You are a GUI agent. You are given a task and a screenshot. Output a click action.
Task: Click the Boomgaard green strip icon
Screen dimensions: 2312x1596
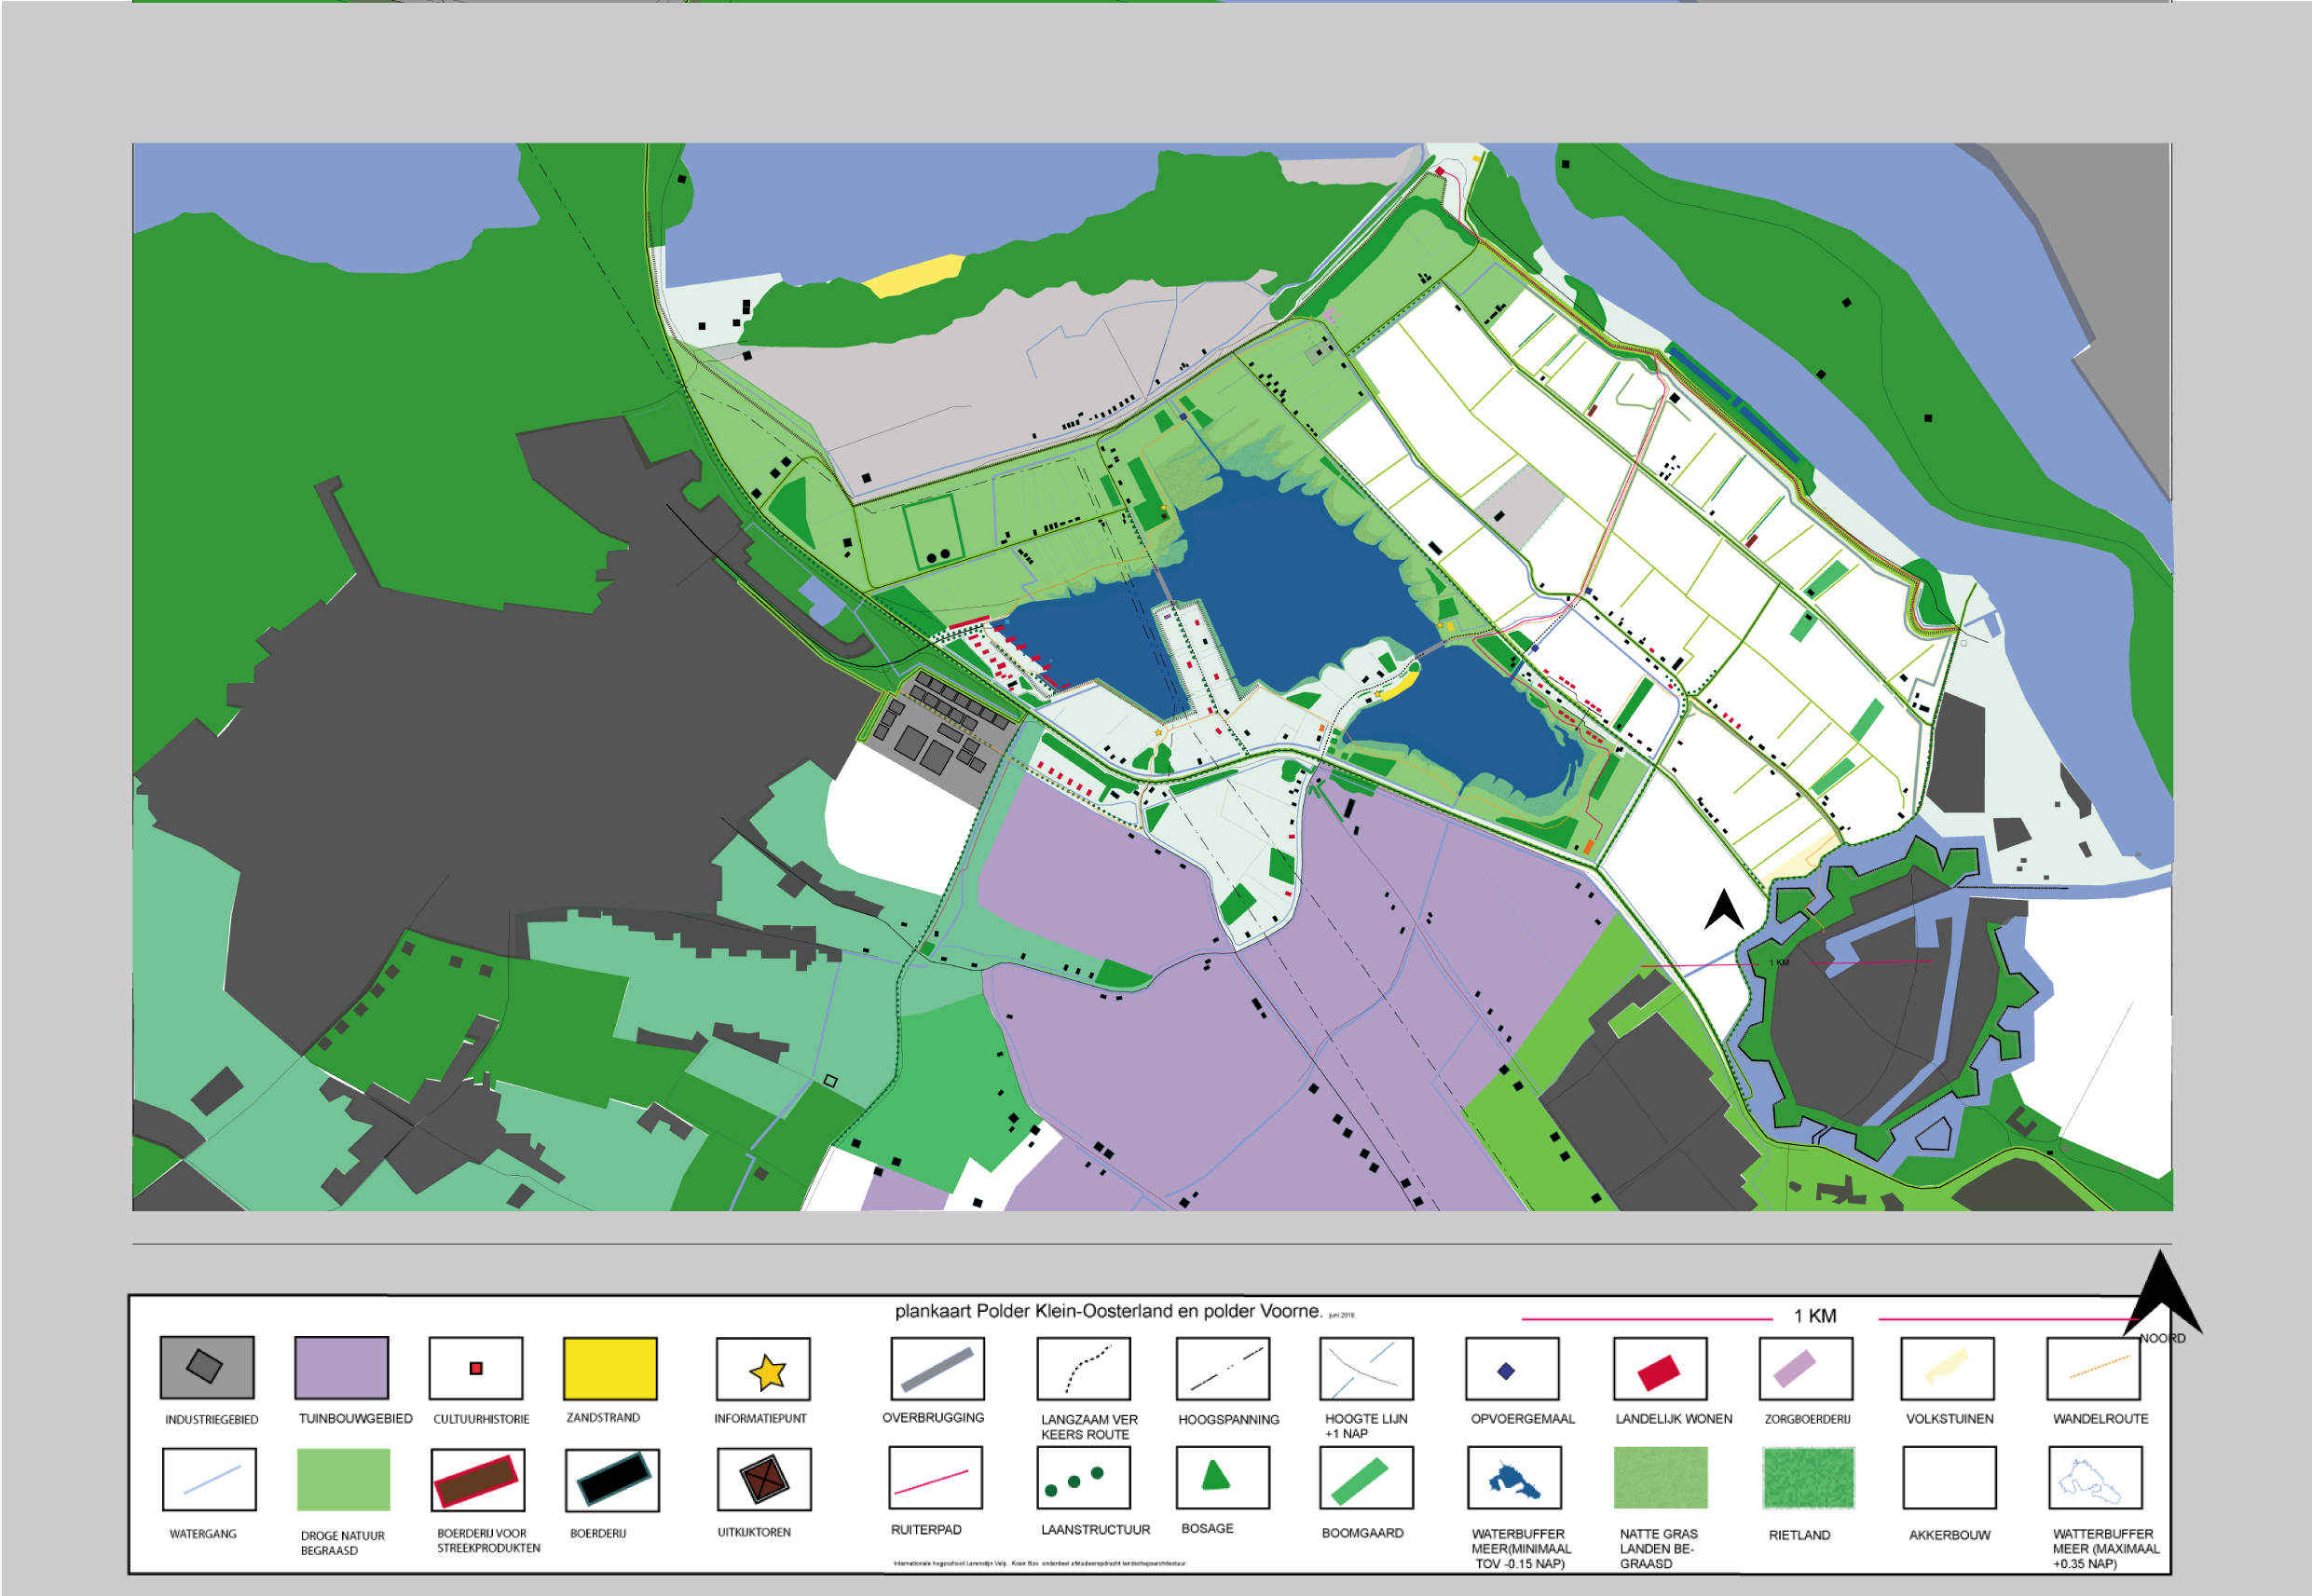(1360, 1481)
